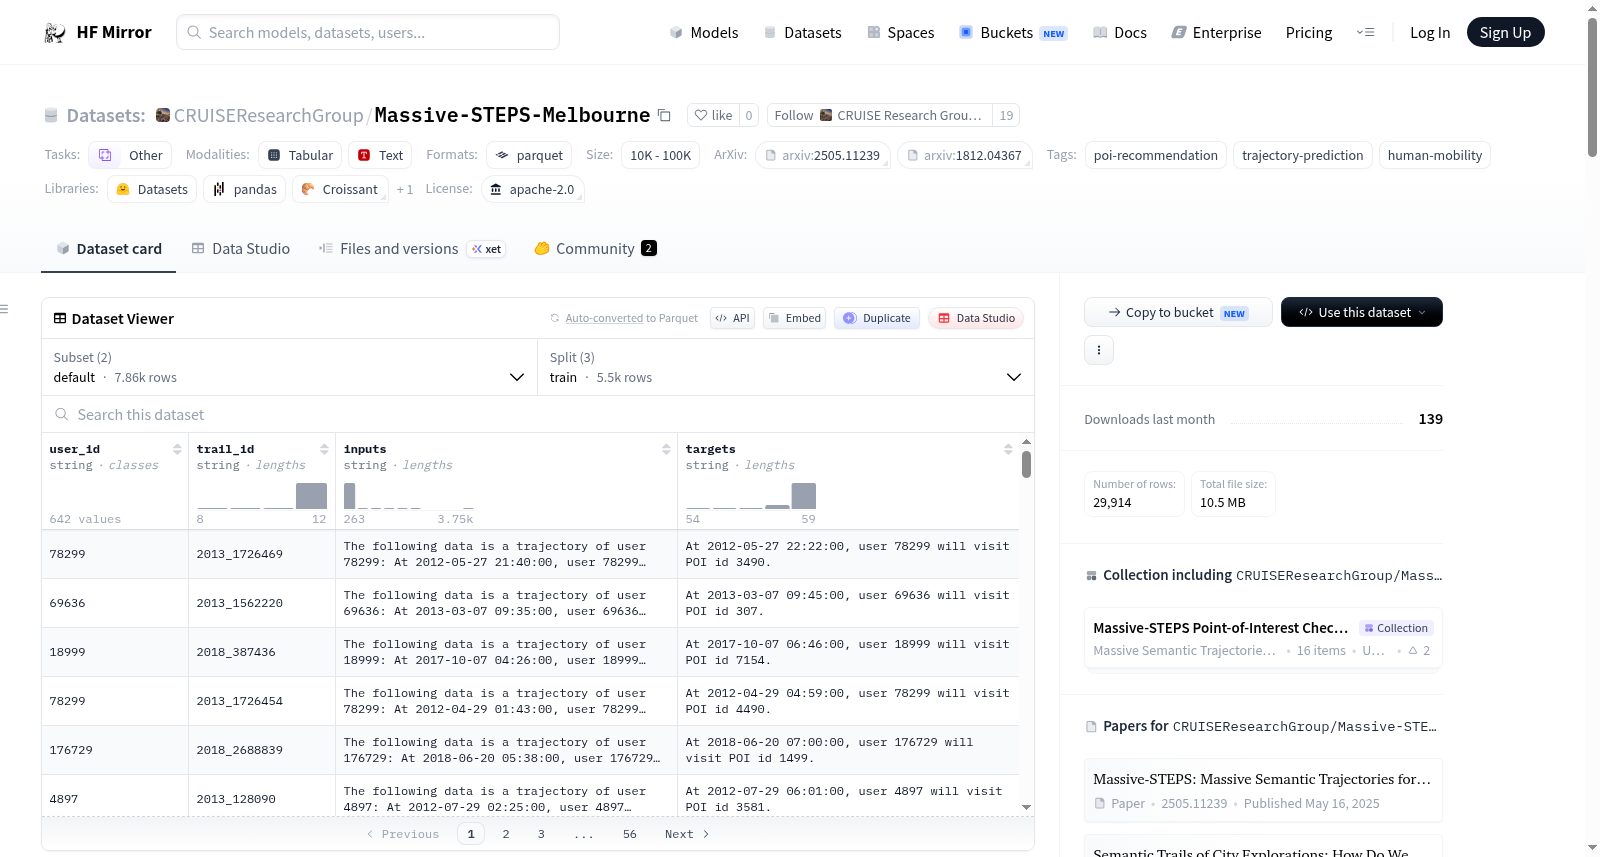Click the Other task tag
Screen dimensions: 1600x857
(130, 155)
